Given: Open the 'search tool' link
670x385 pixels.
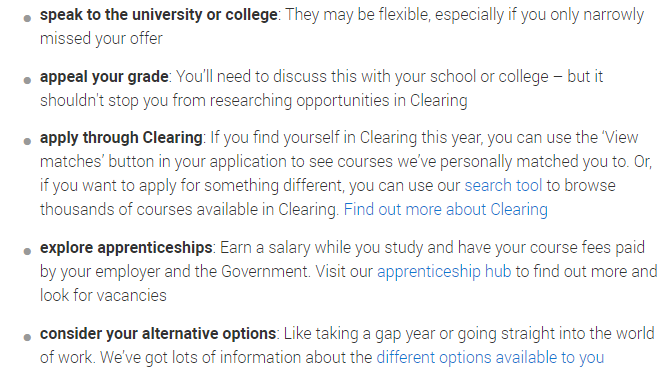Looking at the screenshot, I should click(503, 185).
